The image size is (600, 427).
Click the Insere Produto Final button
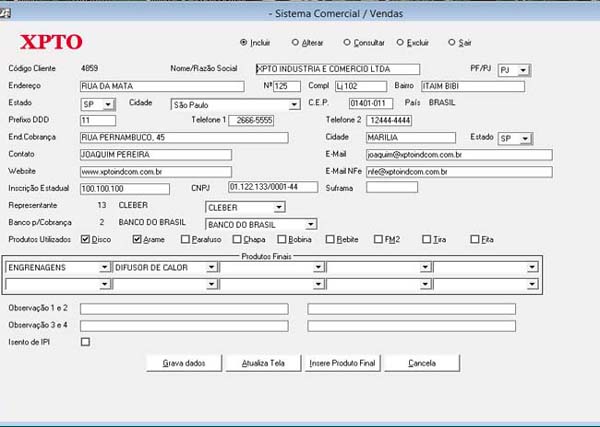[x=343, y=363]
